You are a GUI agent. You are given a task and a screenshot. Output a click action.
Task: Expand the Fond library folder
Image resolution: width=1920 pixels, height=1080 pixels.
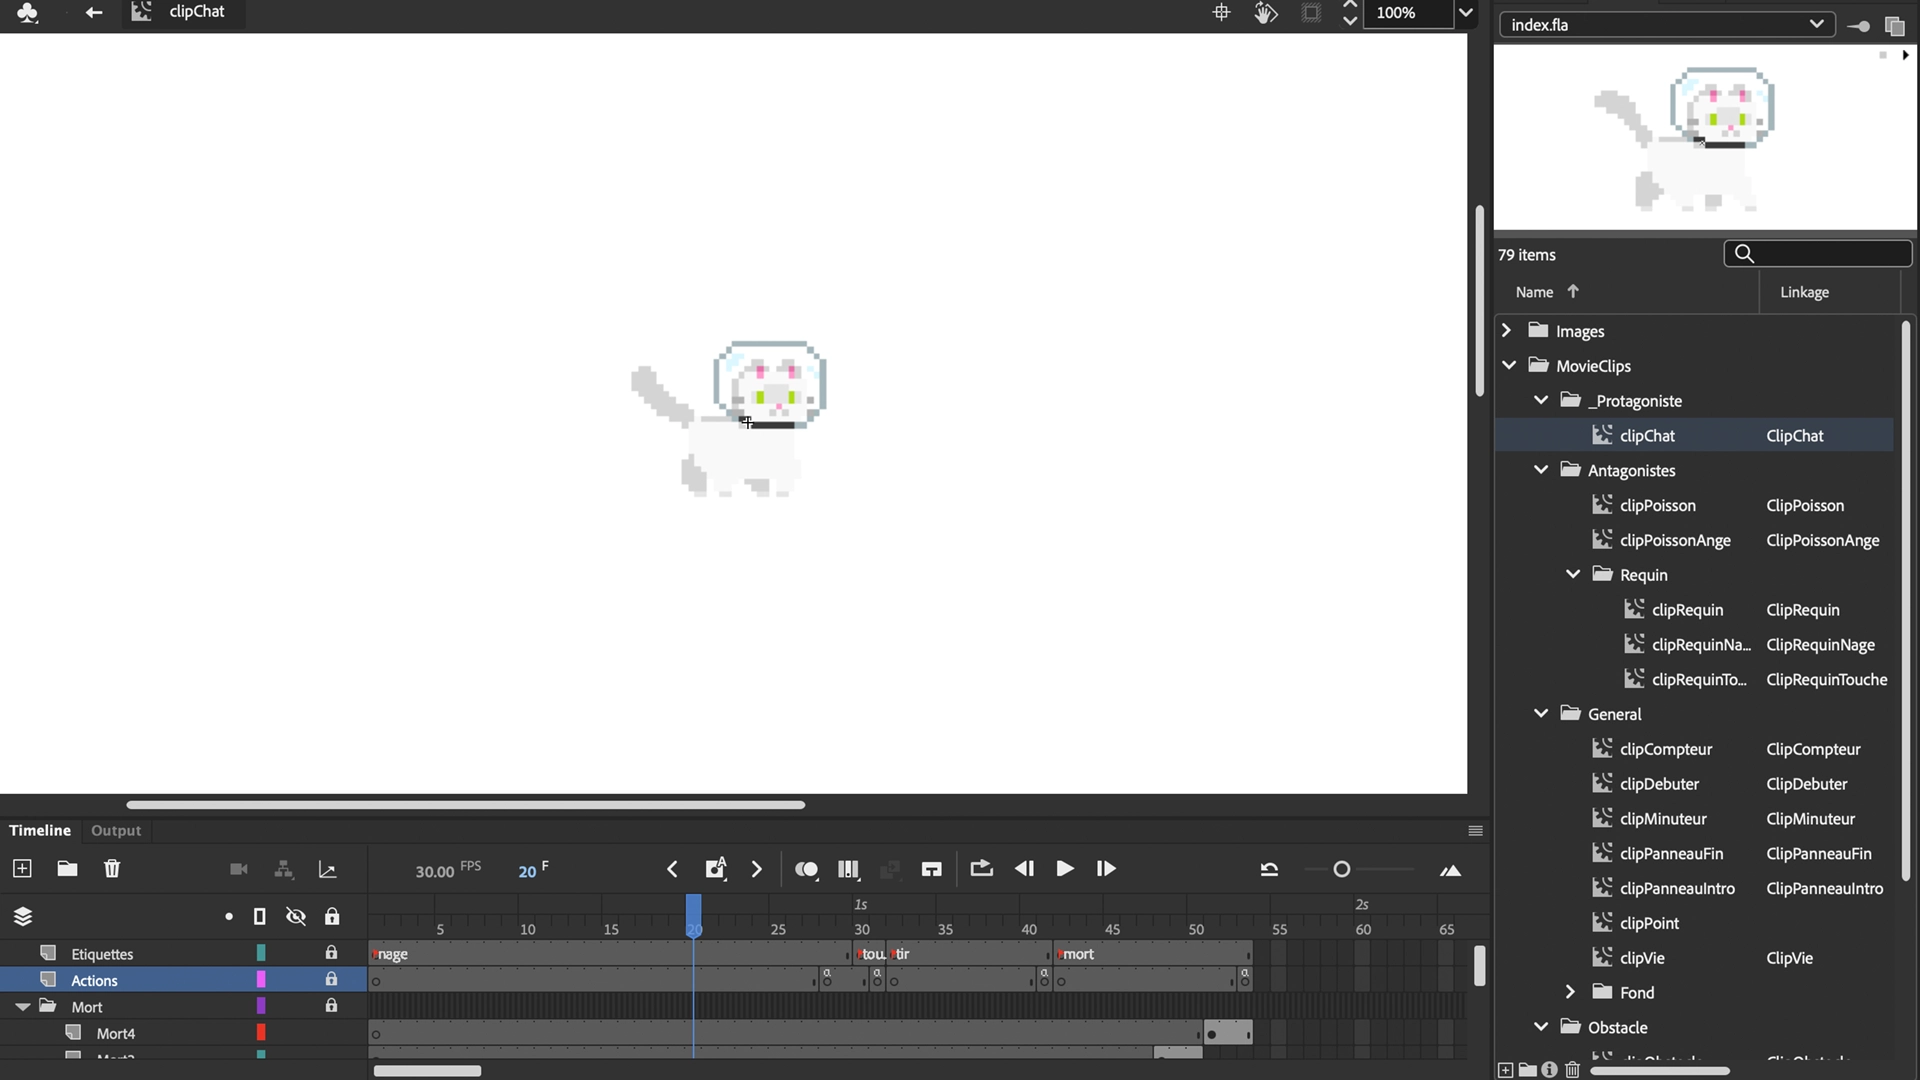click(x=1571, y=992)
